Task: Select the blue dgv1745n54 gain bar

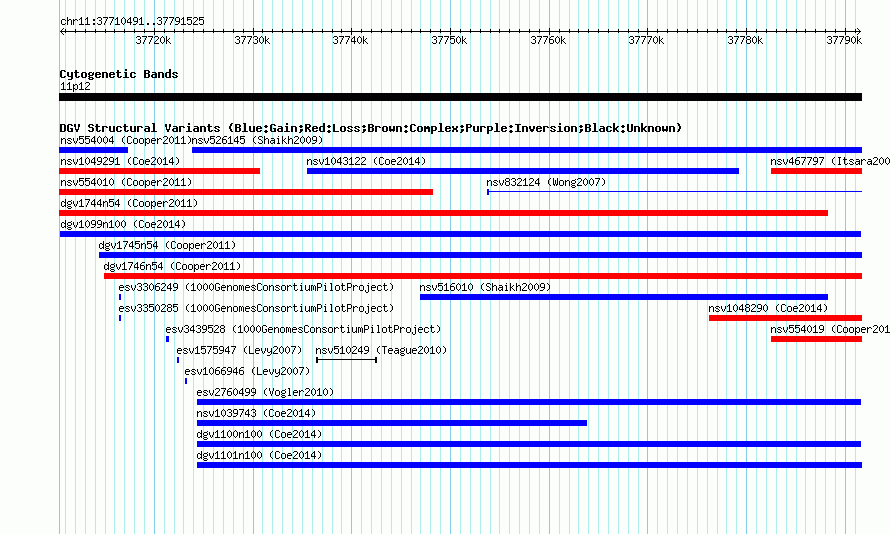Action: point(480,255)
